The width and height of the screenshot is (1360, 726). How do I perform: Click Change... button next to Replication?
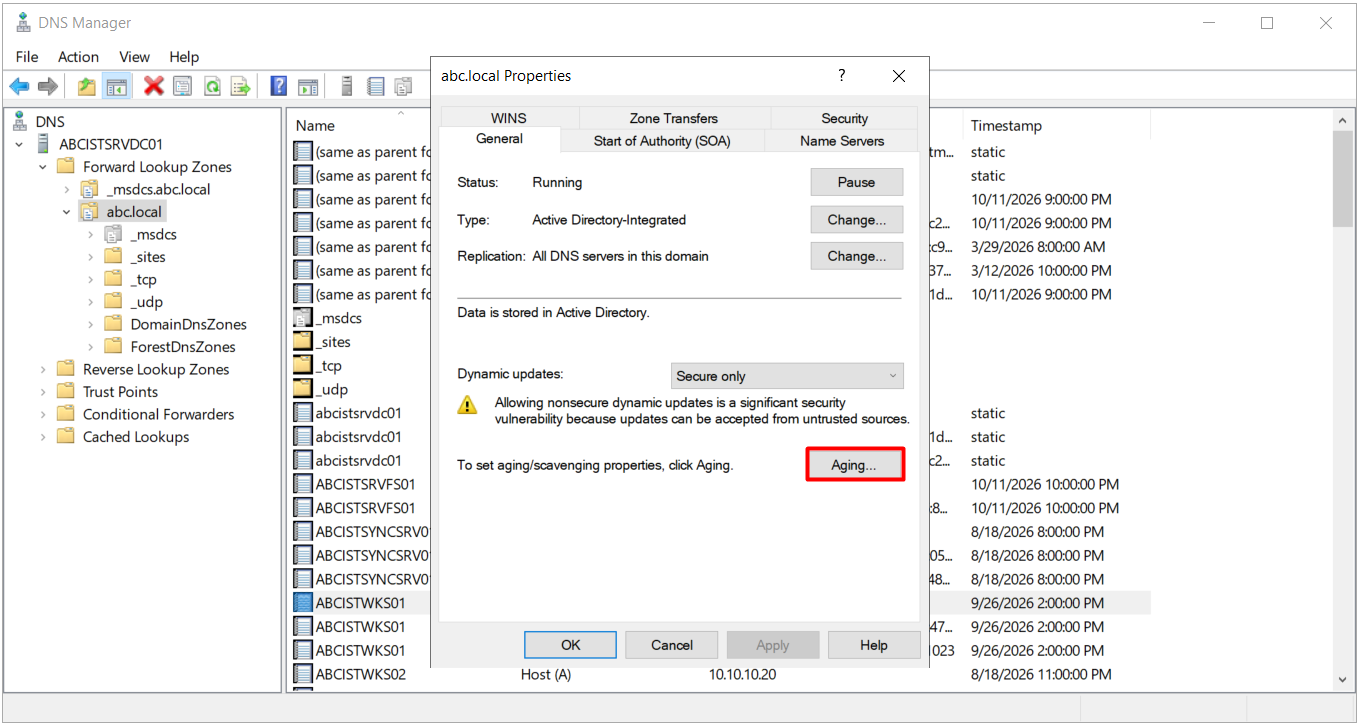click(x=856, y=256)
